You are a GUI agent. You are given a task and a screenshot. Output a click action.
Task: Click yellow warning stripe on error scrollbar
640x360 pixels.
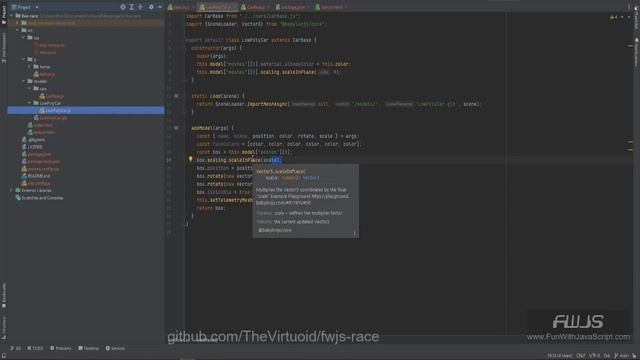pos(631,46)
